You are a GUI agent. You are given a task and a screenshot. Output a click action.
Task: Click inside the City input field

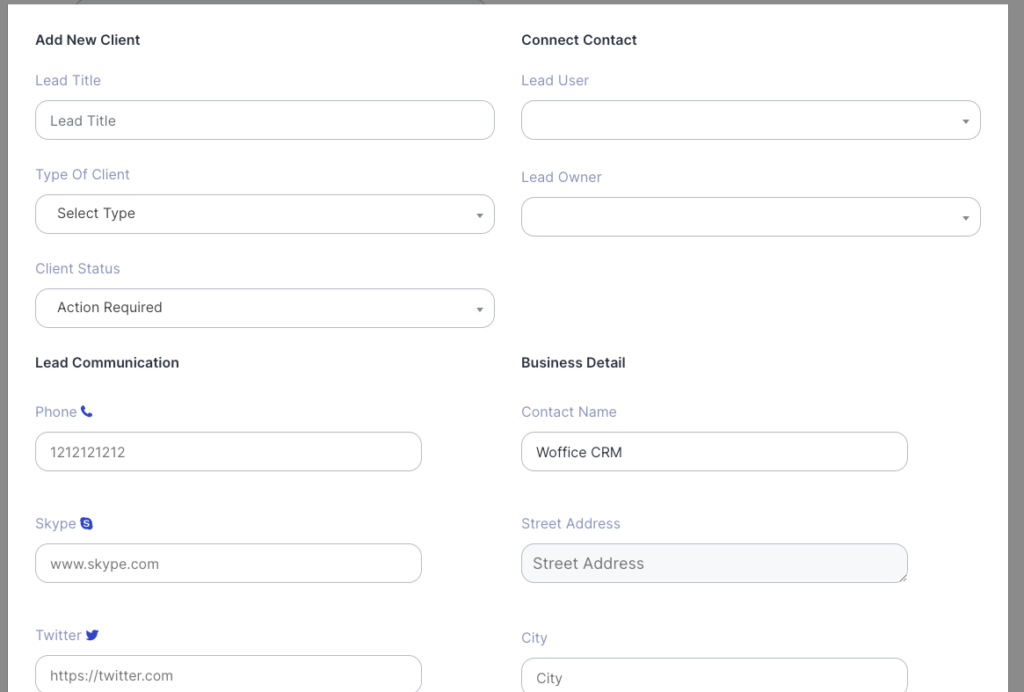point(714,677)
